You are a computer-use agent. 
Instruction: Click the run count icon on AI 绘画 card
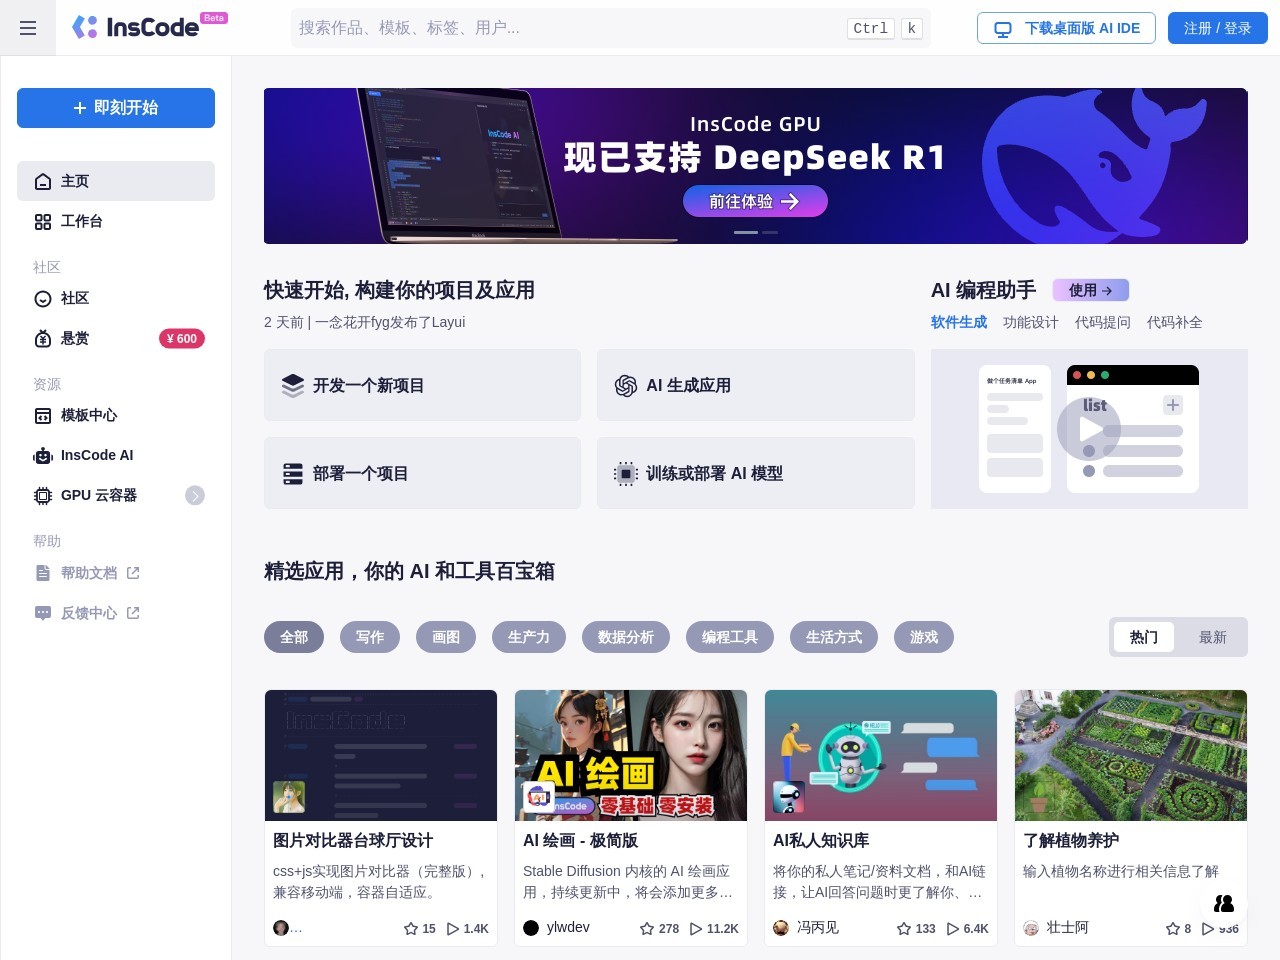[696, 929]
